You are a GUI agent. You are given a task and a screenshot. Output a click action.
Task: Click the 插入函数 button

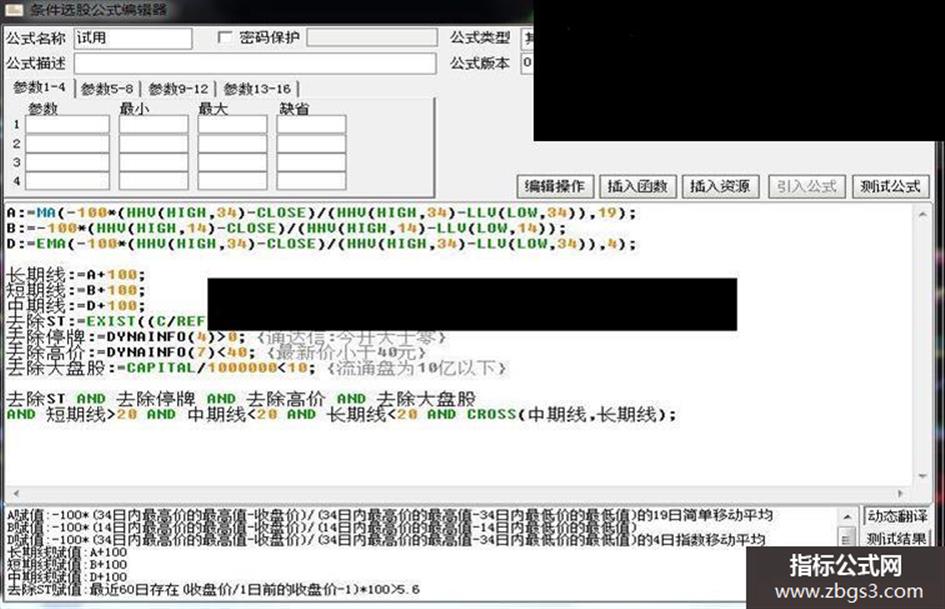(638, 186)
